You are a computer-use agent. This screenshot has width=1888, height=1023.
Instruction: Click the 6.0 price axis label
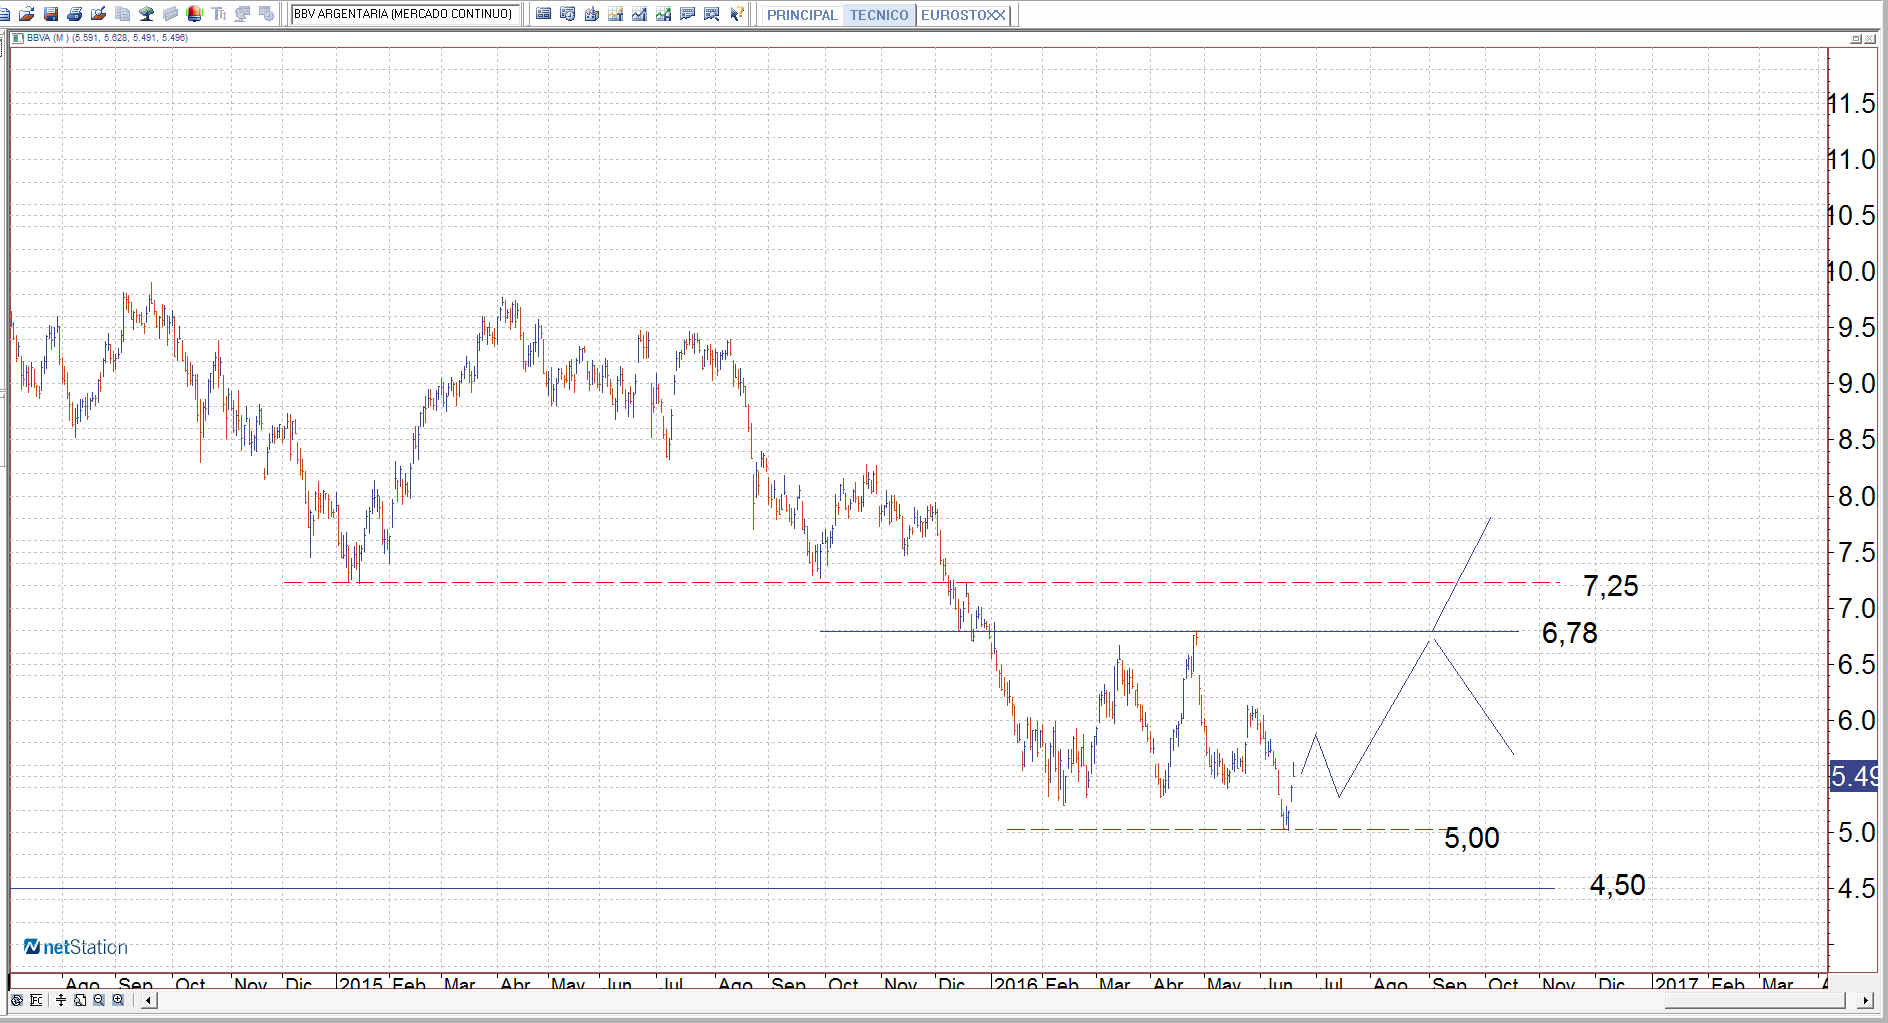coord(1857,720)
